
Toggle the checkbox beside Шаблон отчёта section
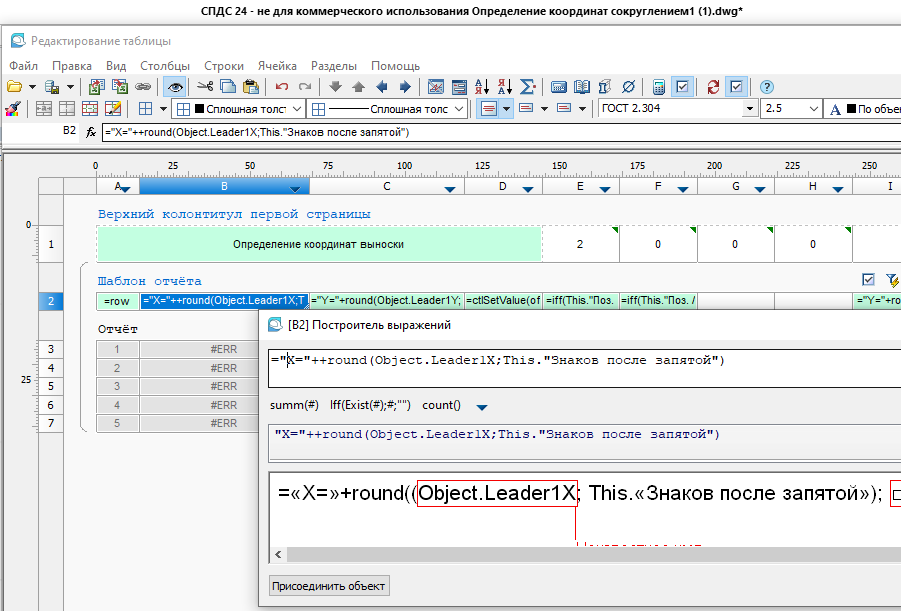click(868, 281)
